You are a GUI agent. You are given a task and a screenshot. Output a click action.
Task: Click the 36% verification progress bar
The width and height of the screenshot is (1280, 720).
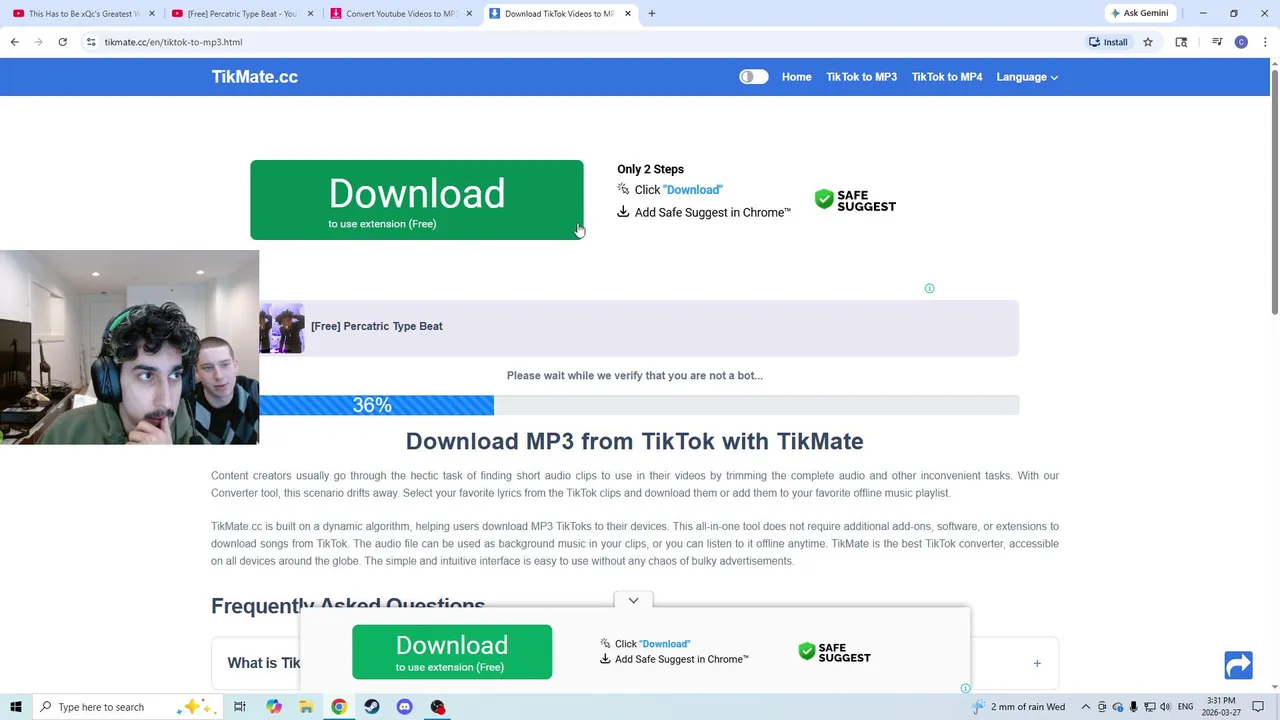[x=639, y=405]
